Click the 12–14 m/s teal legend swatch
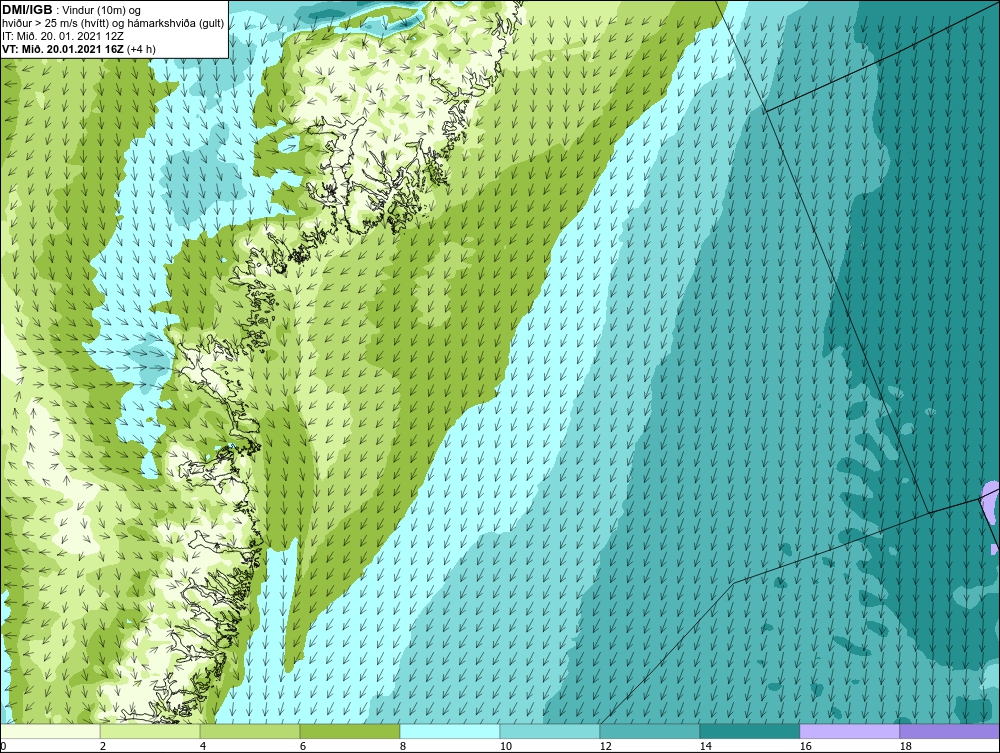Viewport: 1000px width, 753px height. (x=649, y=731)
